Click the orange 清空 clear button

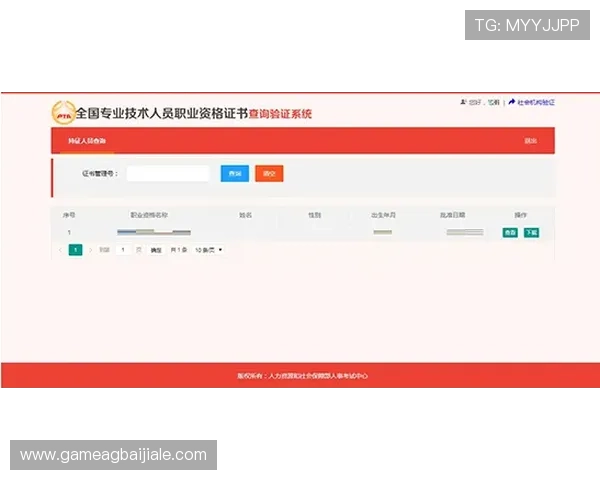tap(269, 173)
